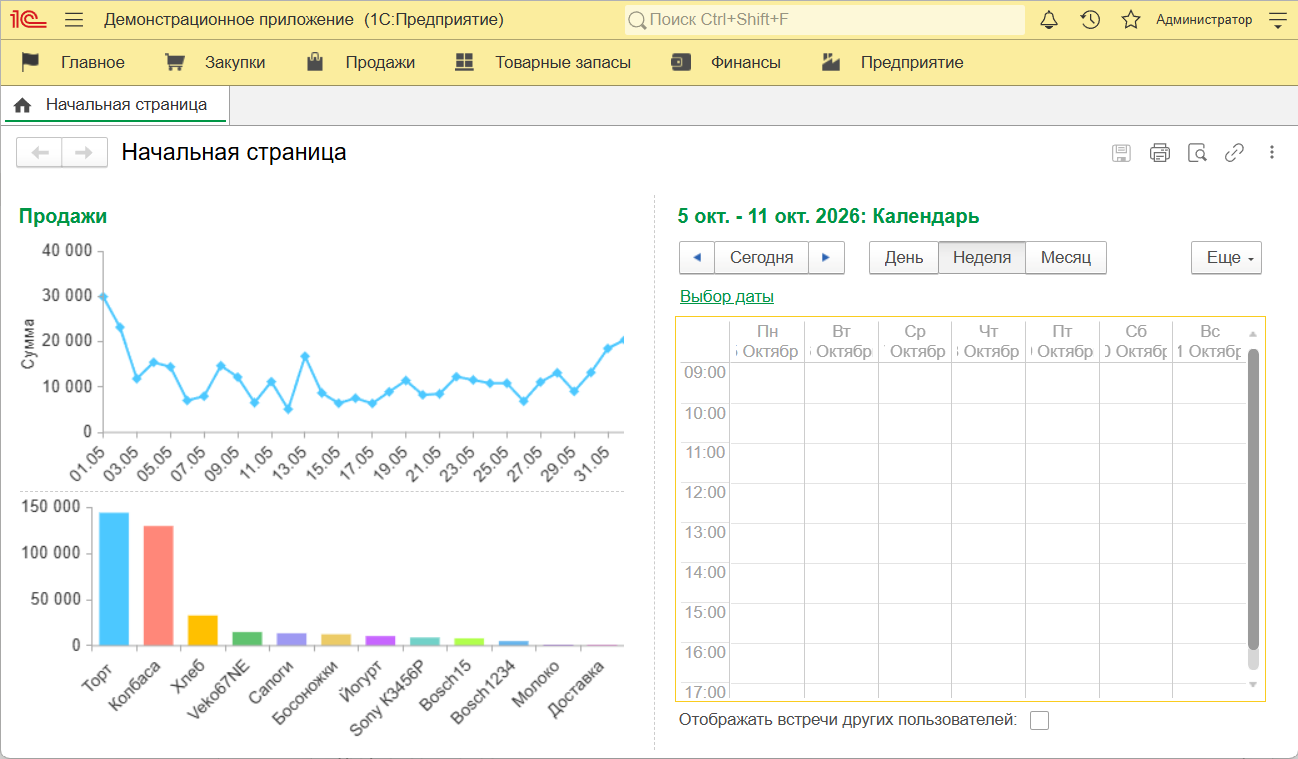Click the scroll down arrow in calendar
This screenshot has height=759, width=1298.
[1253, 684]
